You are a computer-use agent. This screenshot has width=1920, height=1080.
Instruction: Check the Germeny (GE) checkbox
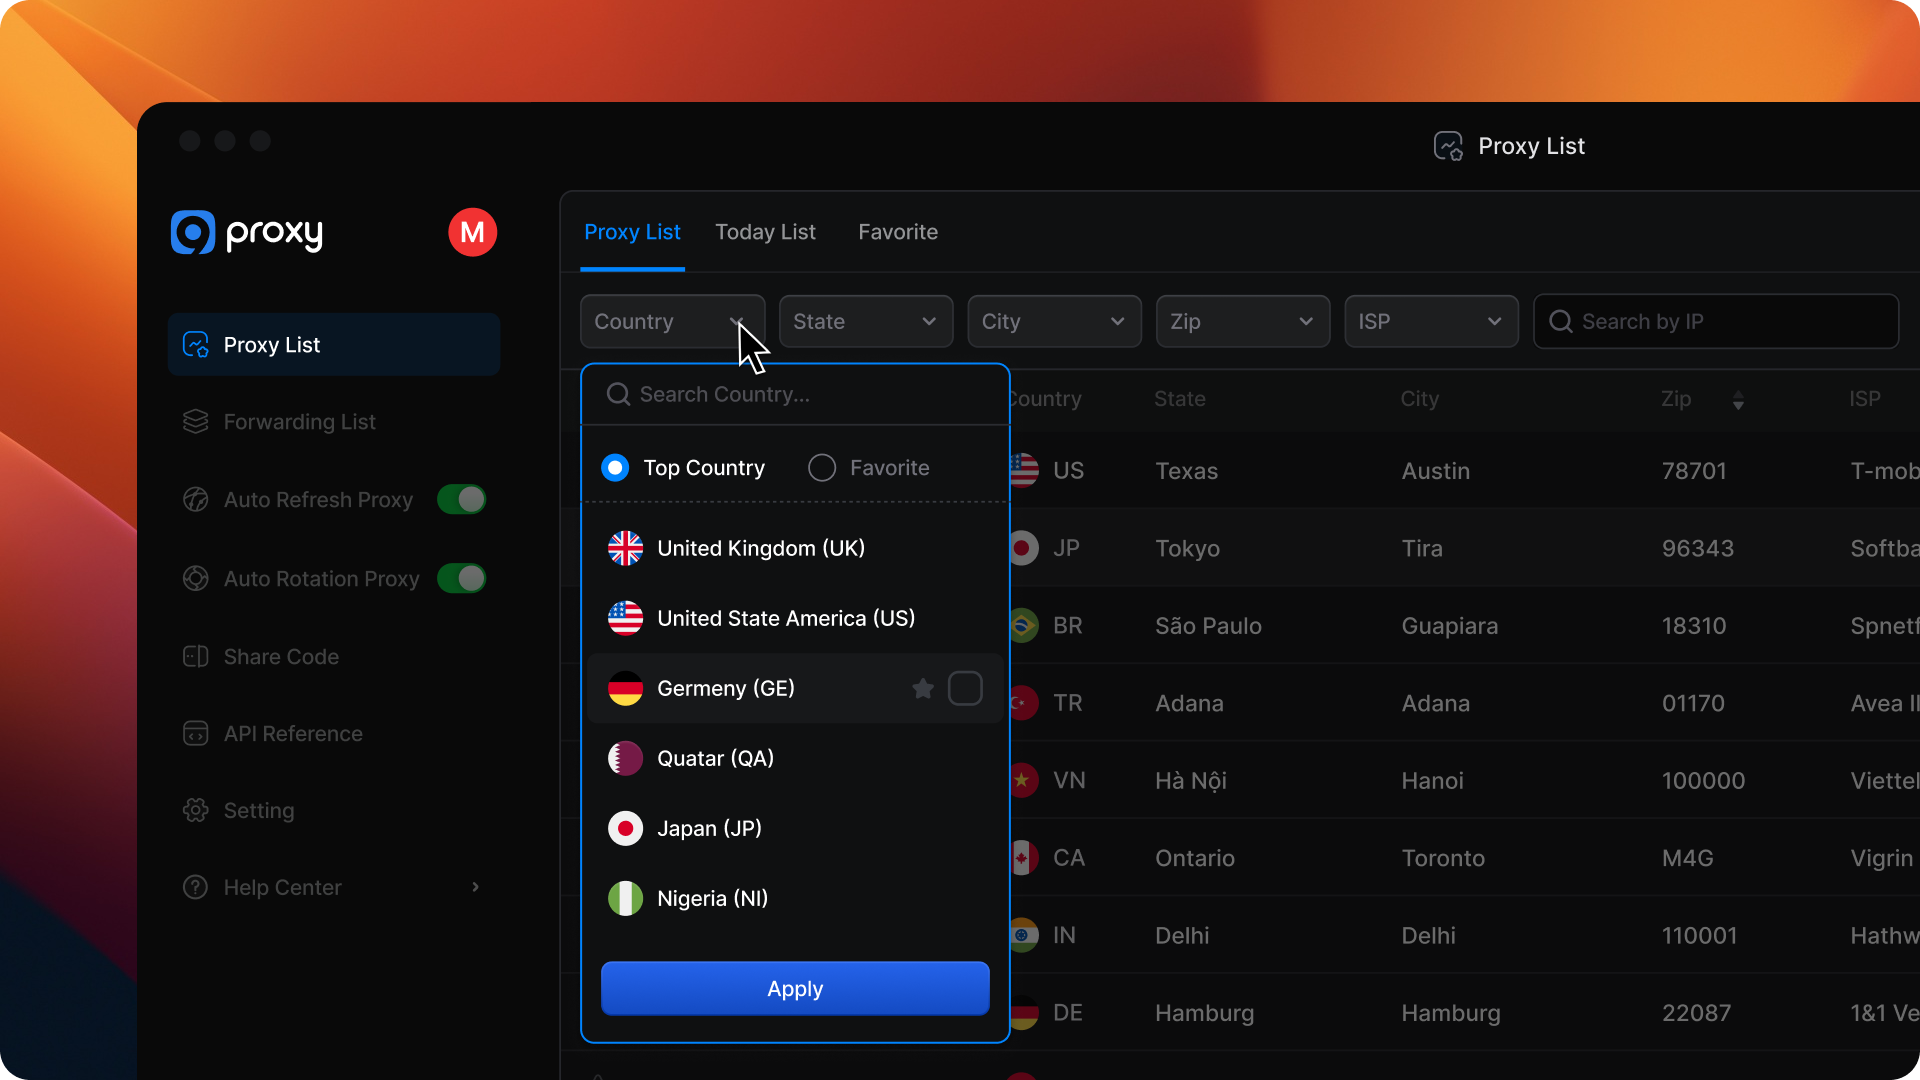tap(965, 688)
